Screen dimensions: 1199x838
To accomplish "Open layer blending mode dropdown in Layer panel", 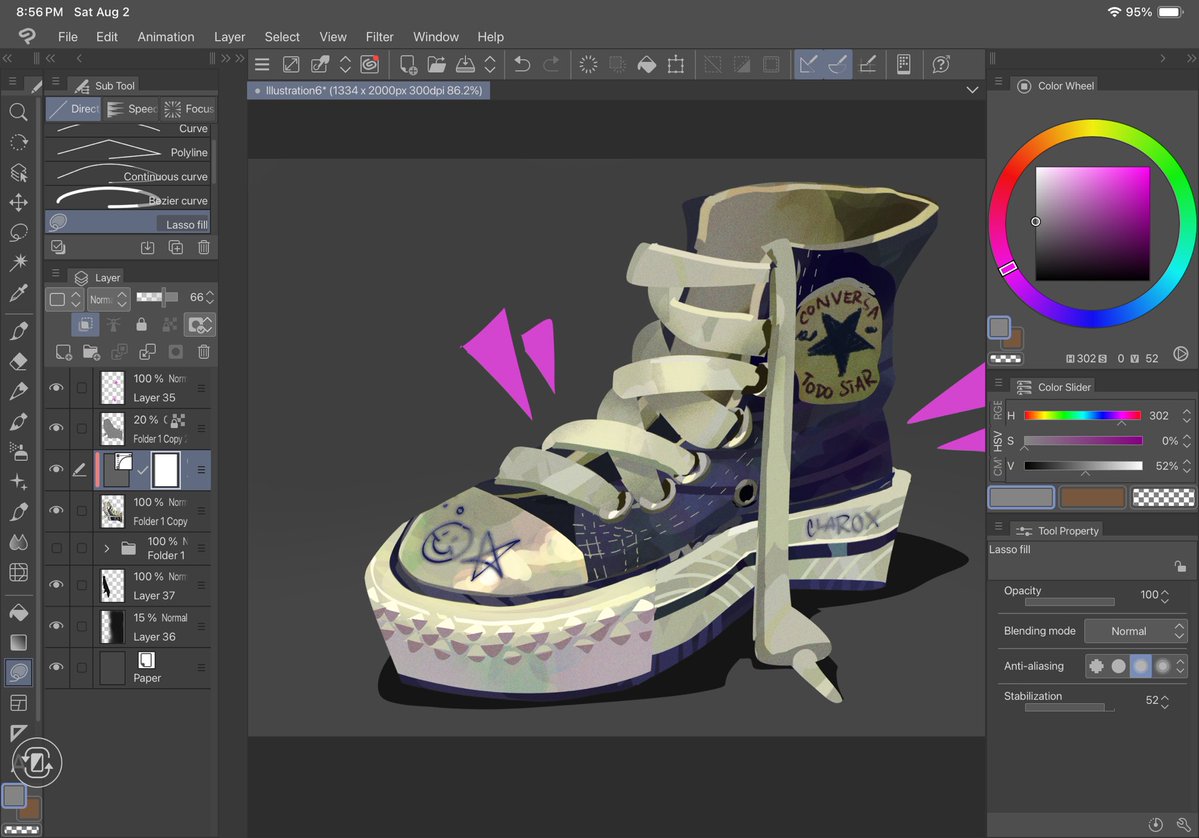I will click(x=107, y=299).
